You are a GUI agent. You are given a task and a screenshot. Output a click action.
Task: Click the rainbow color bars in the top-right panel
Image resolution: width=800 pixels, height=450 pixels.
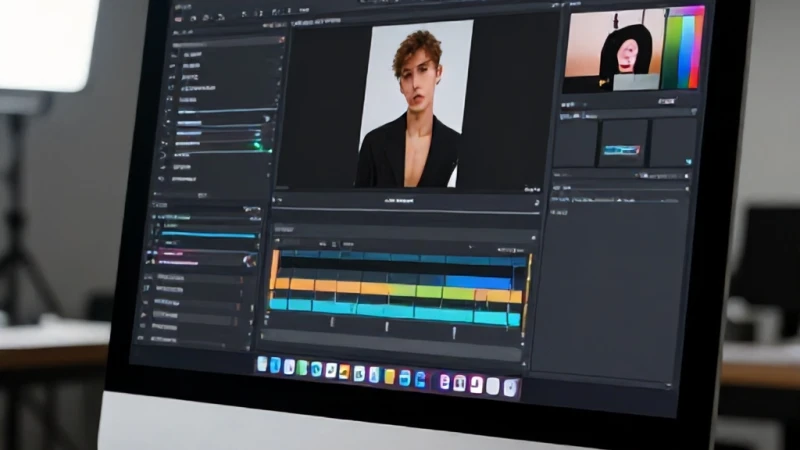(683, 48)
